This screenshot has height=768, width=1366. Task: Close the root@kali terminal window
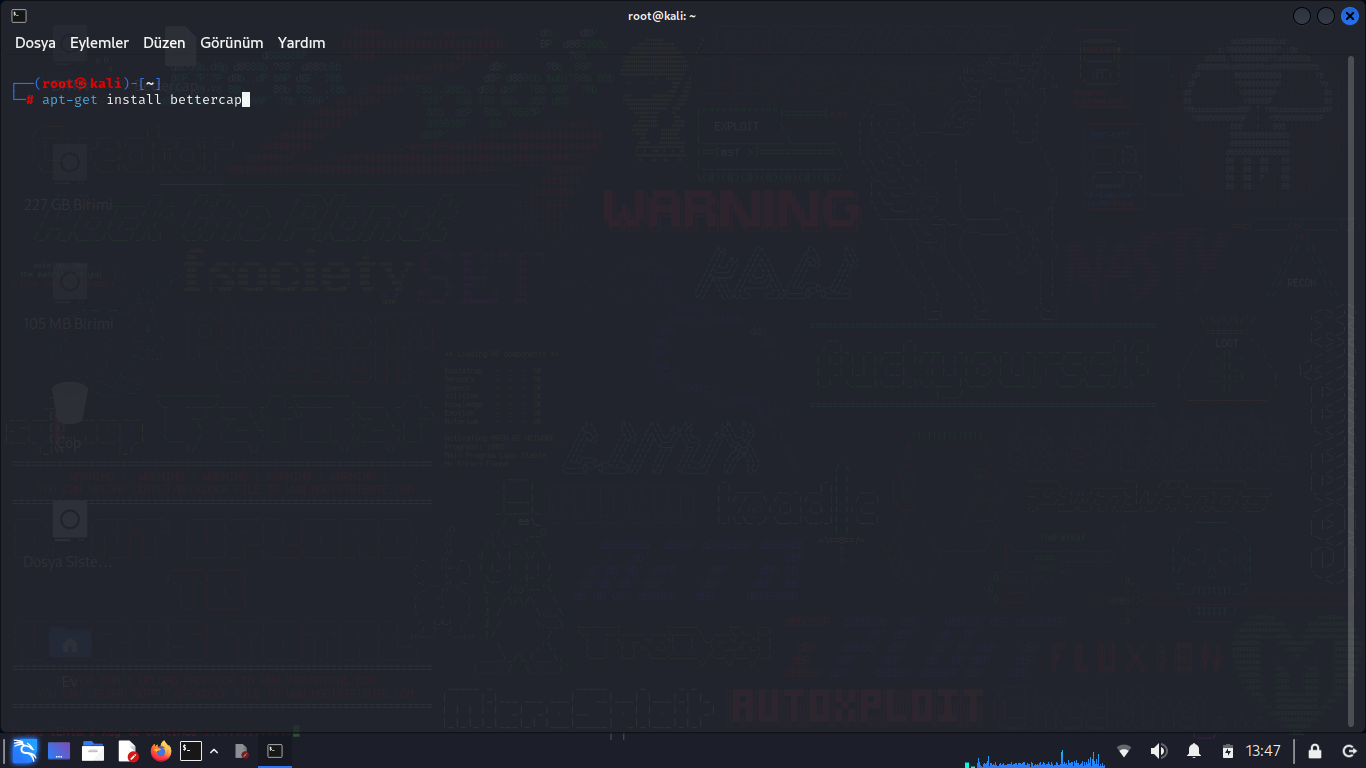[1350, 16]
